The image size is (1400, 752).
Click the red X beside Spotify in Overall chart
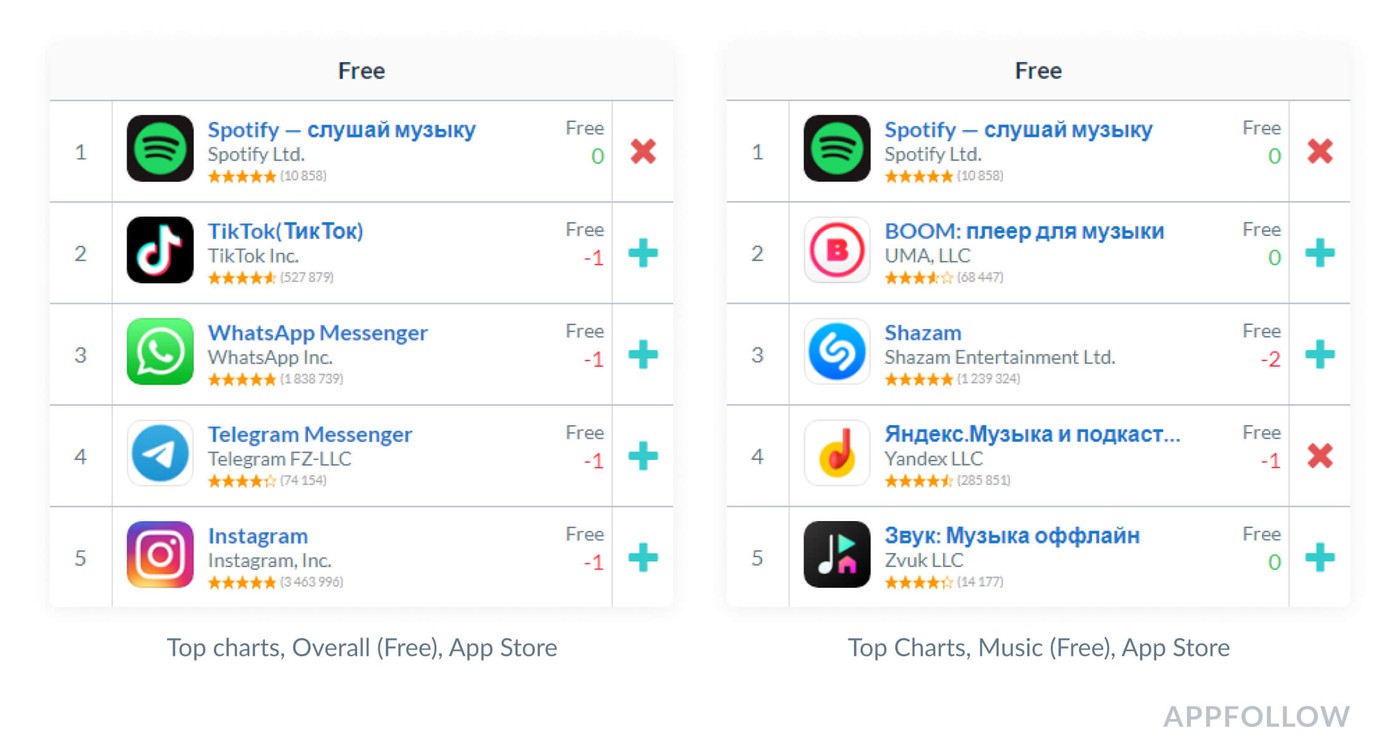click(643, 151)
